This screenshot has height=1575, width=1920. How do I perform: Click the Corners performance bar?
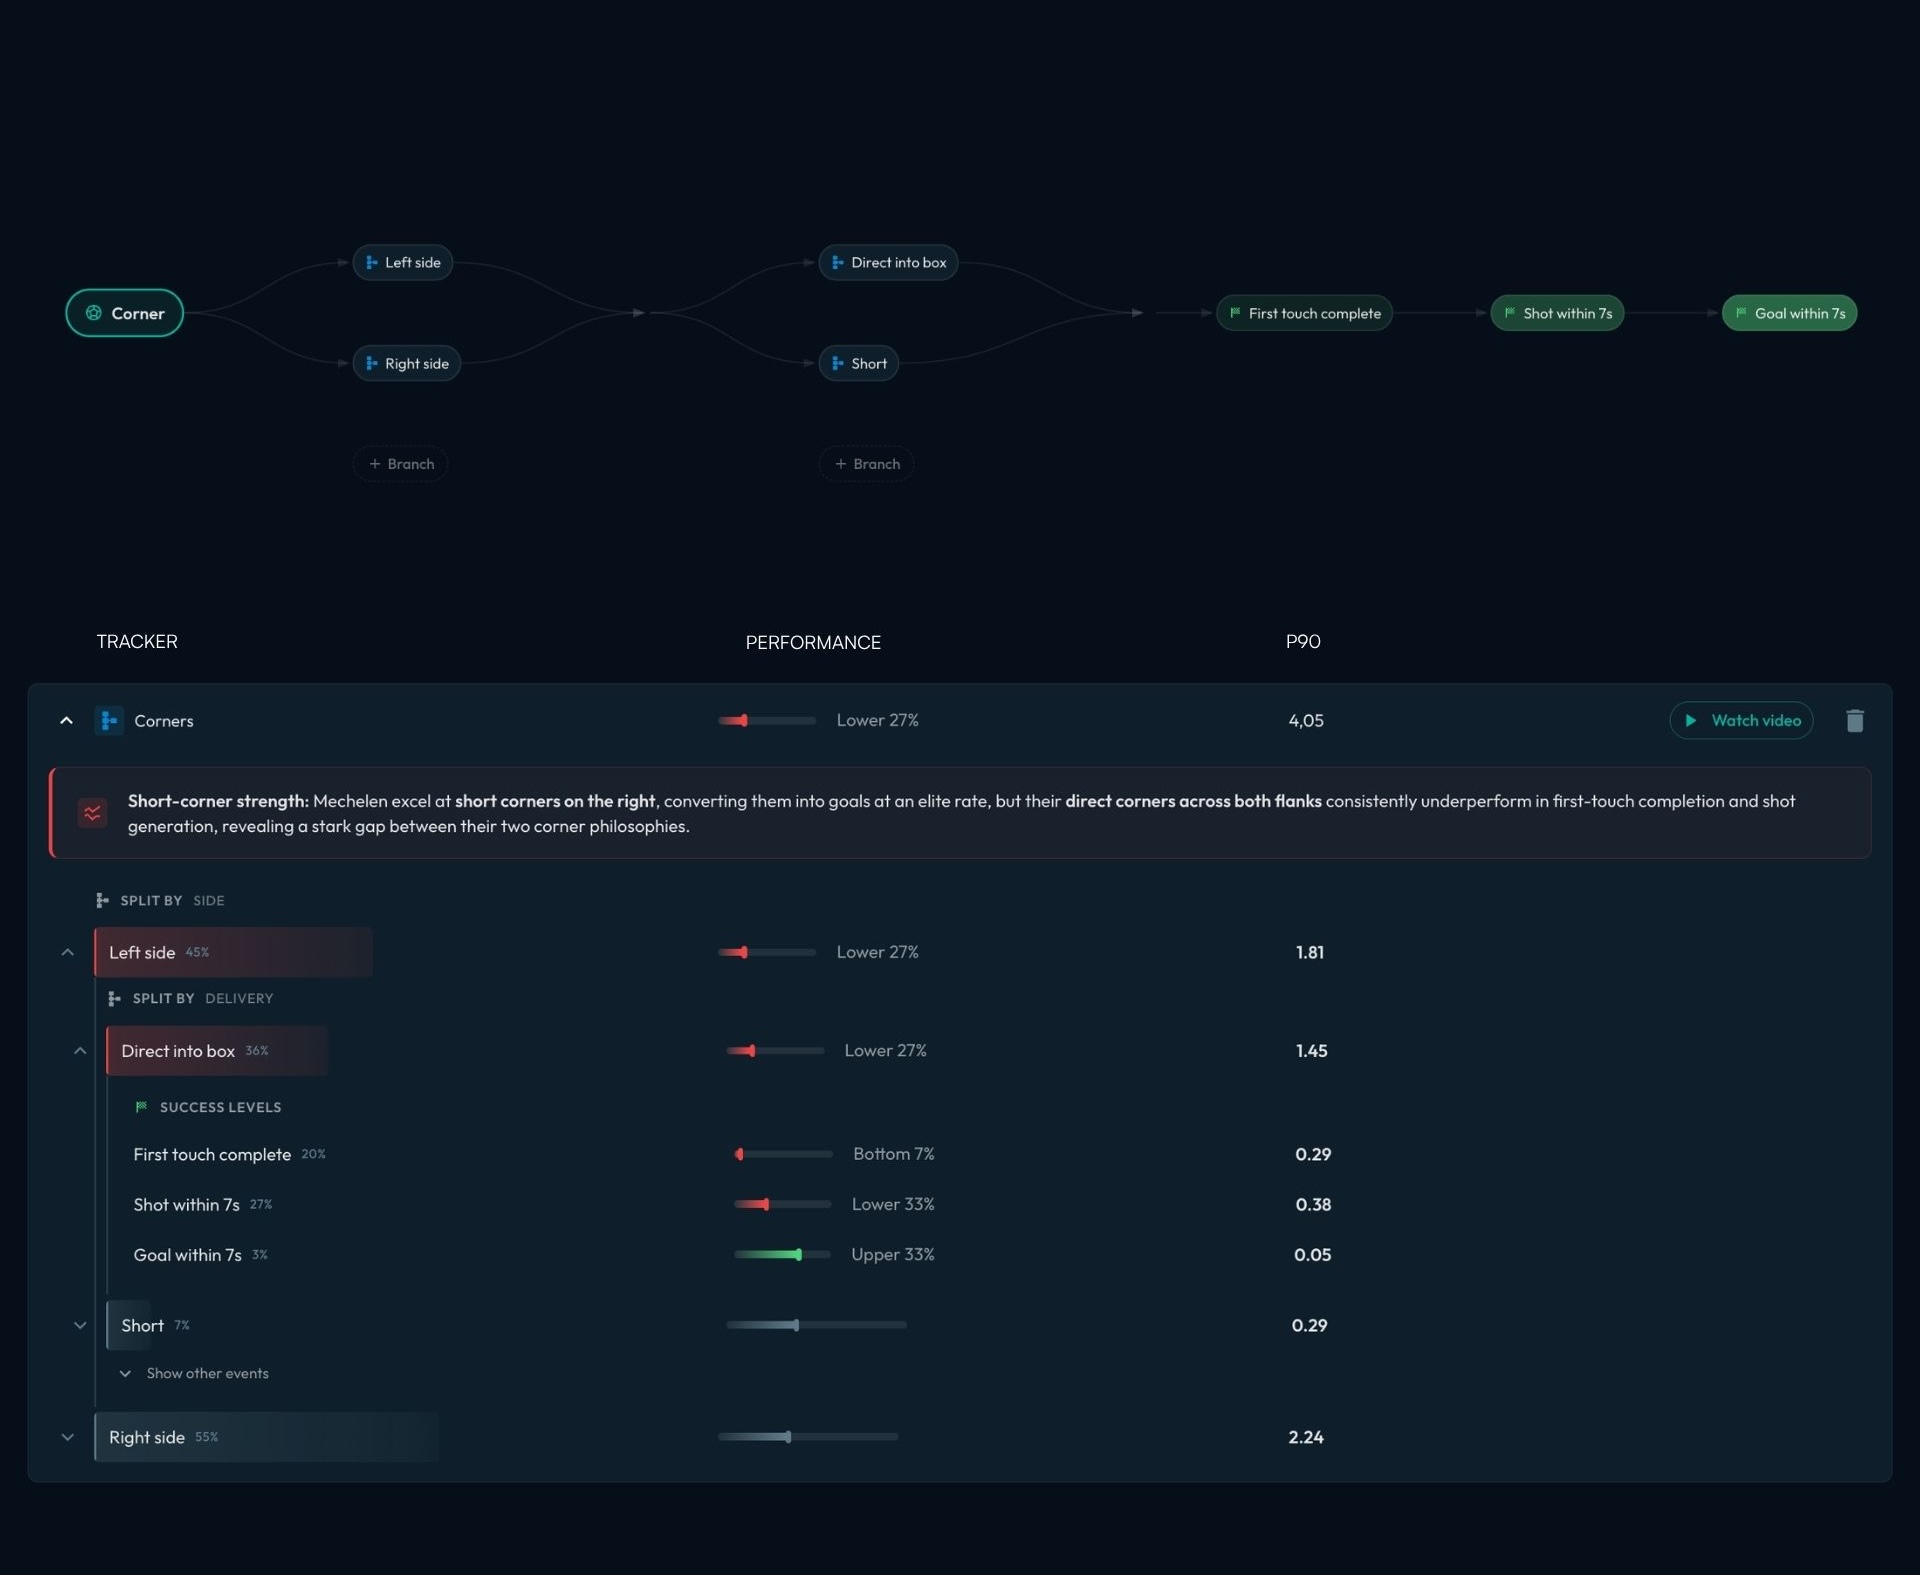(767, 720)
